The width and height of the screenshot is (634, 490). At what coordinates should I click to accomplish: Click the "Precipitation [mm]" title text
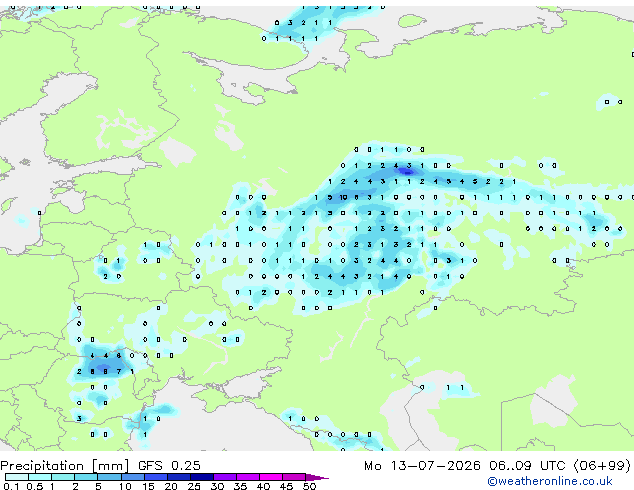point(65,466)
